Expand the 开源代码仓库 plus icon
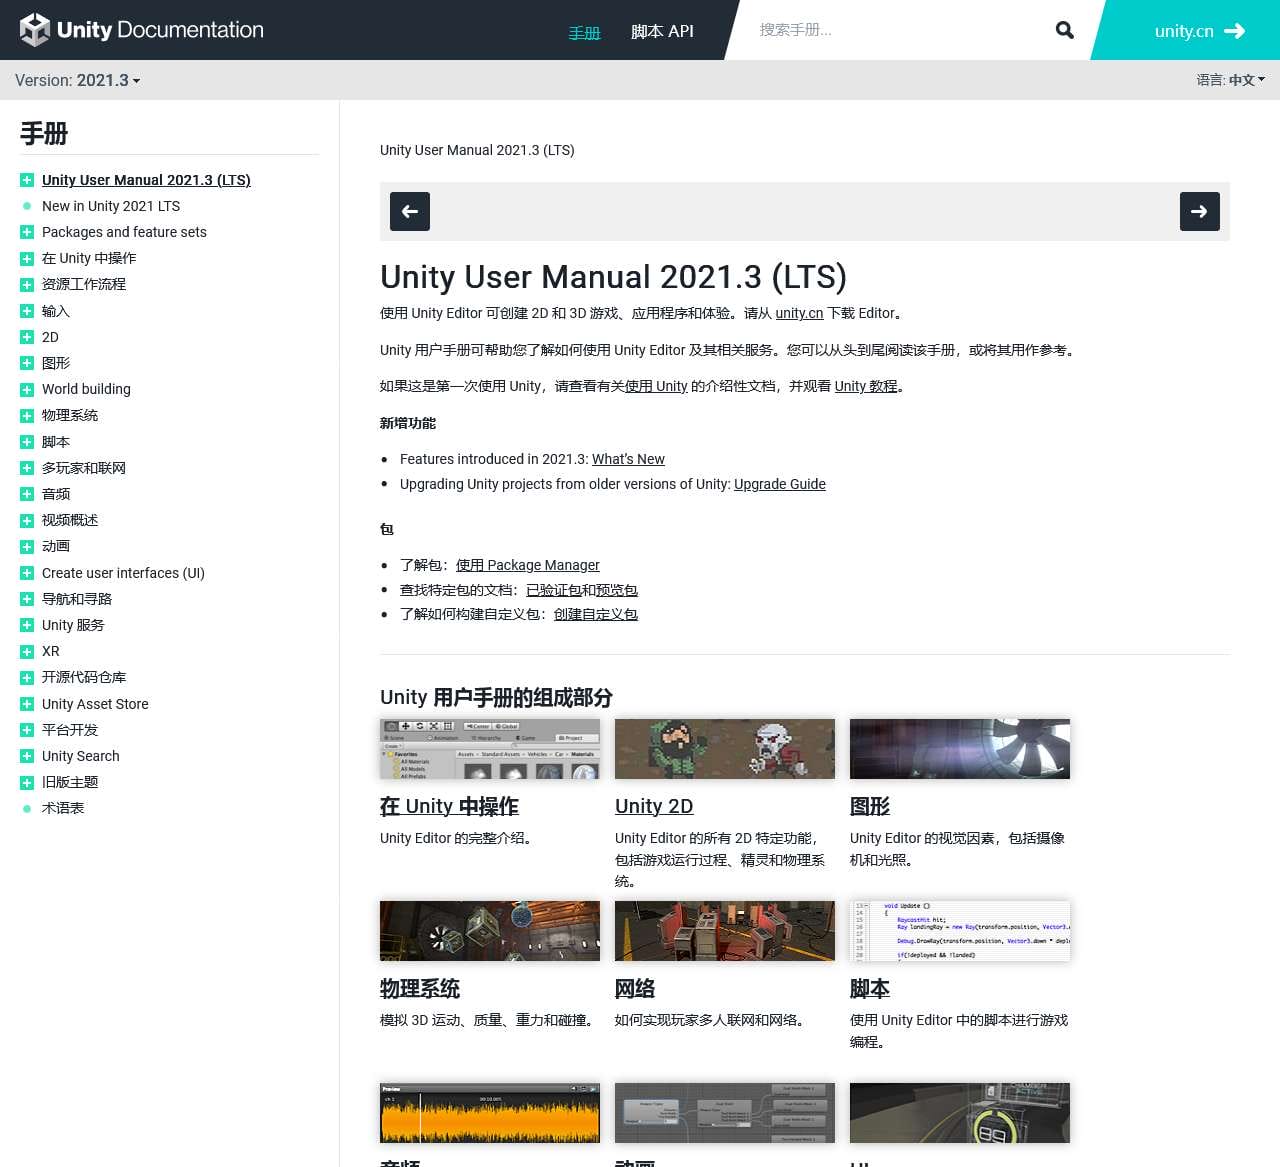Viewport: 1280px width, 1167px height. click(x=27, y=678)
